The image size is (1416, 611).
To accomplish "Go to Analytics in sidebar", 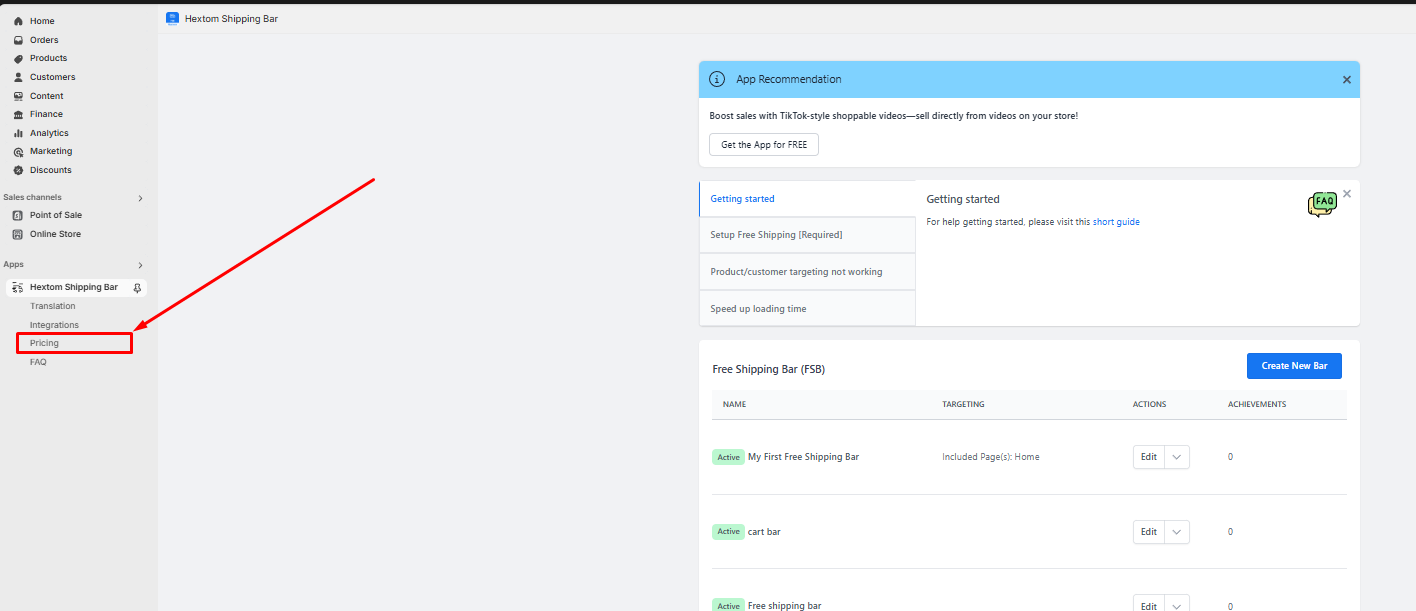I will coord(49,133).
